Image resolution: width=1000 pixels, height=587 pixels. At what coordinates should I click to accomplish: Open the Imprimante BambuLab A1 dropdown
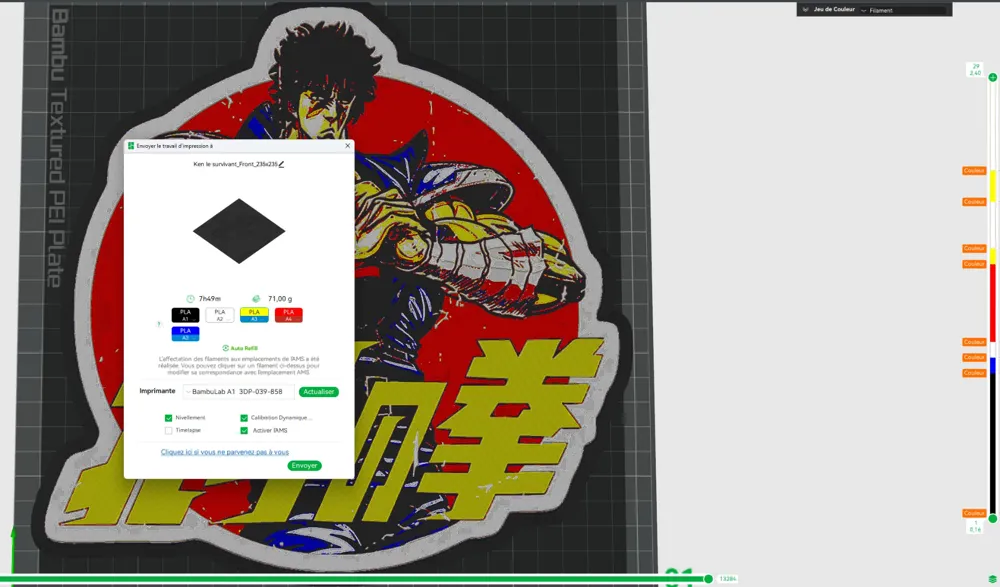coord(239,392)
